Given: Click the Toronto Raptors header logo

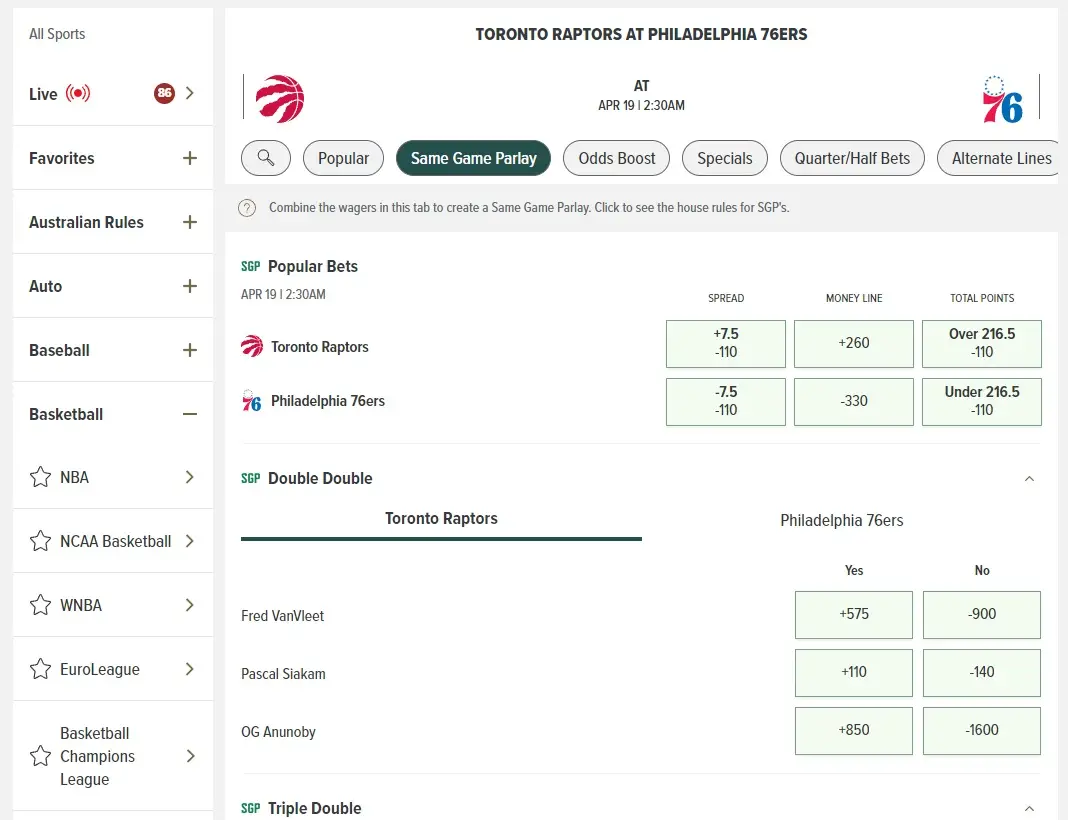Looking at the screenshot, I should point(279,99).
